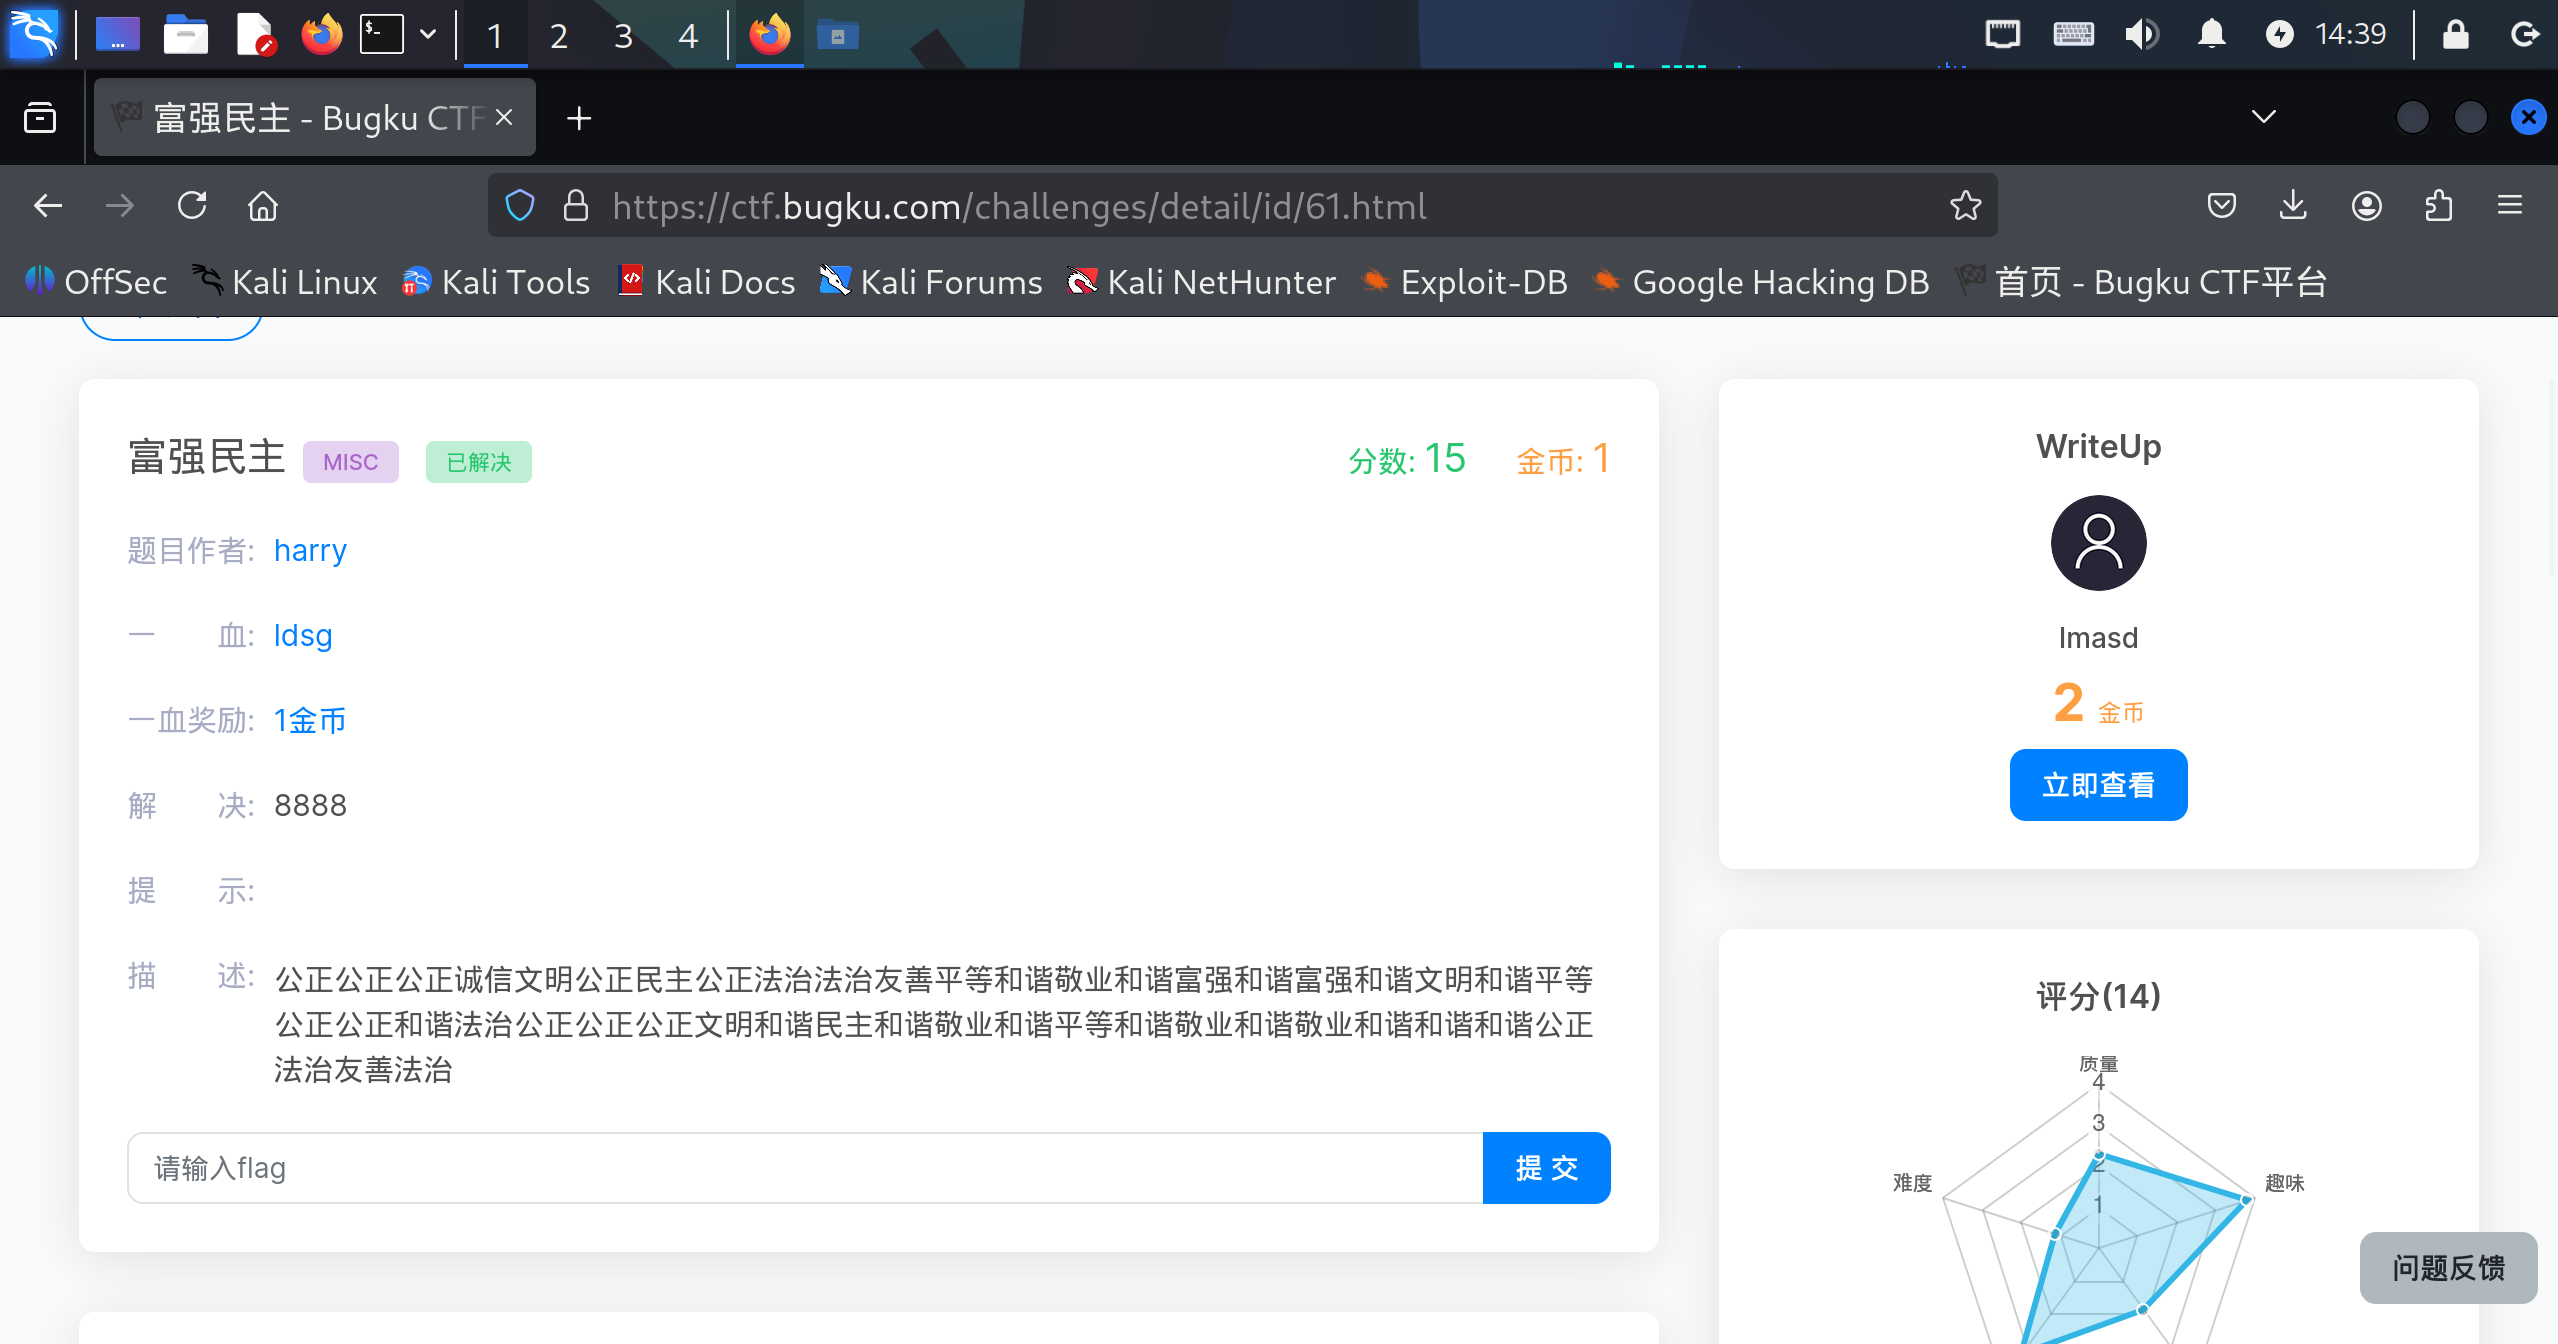Switch to workspace 2
Viewport: 2558px width, 1344px height.
point(559,36)
